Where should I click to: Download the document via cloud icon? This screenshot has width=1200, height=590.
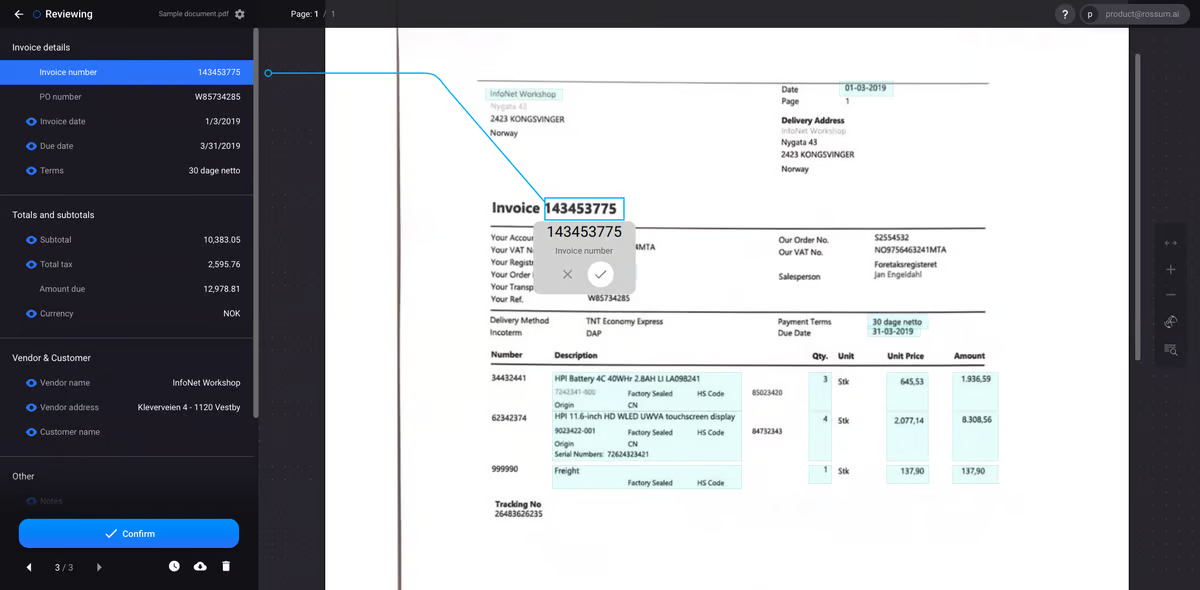(x=198, y=566)
